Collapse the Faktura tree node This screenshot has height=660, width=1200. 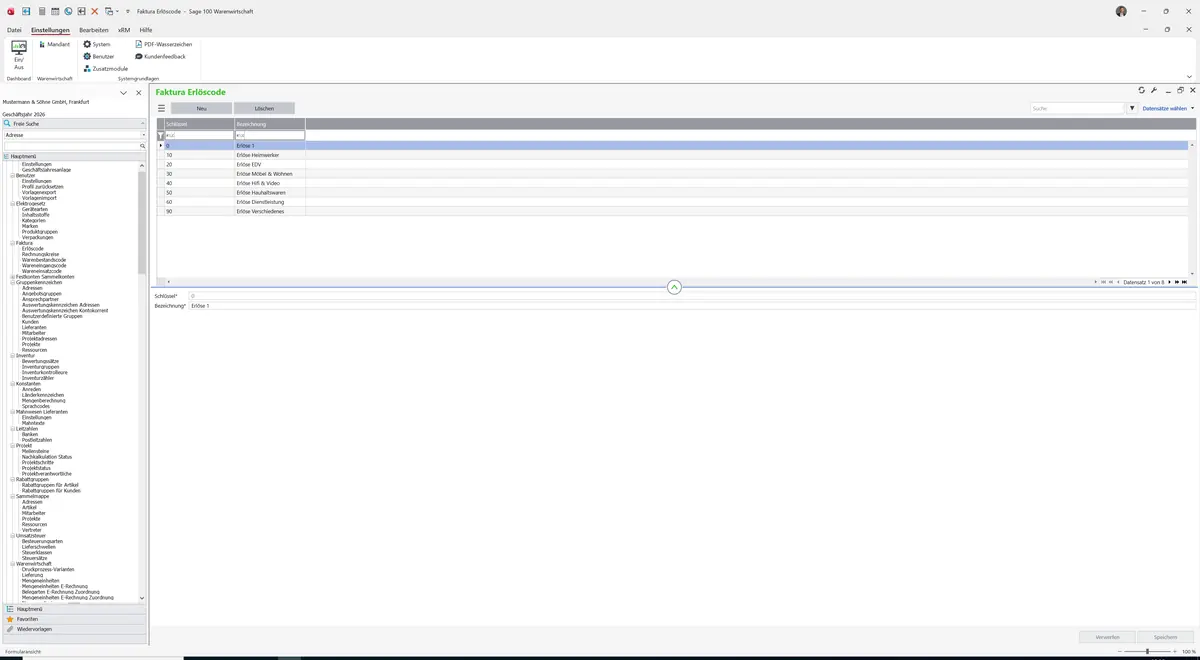(x=12, y=243)
